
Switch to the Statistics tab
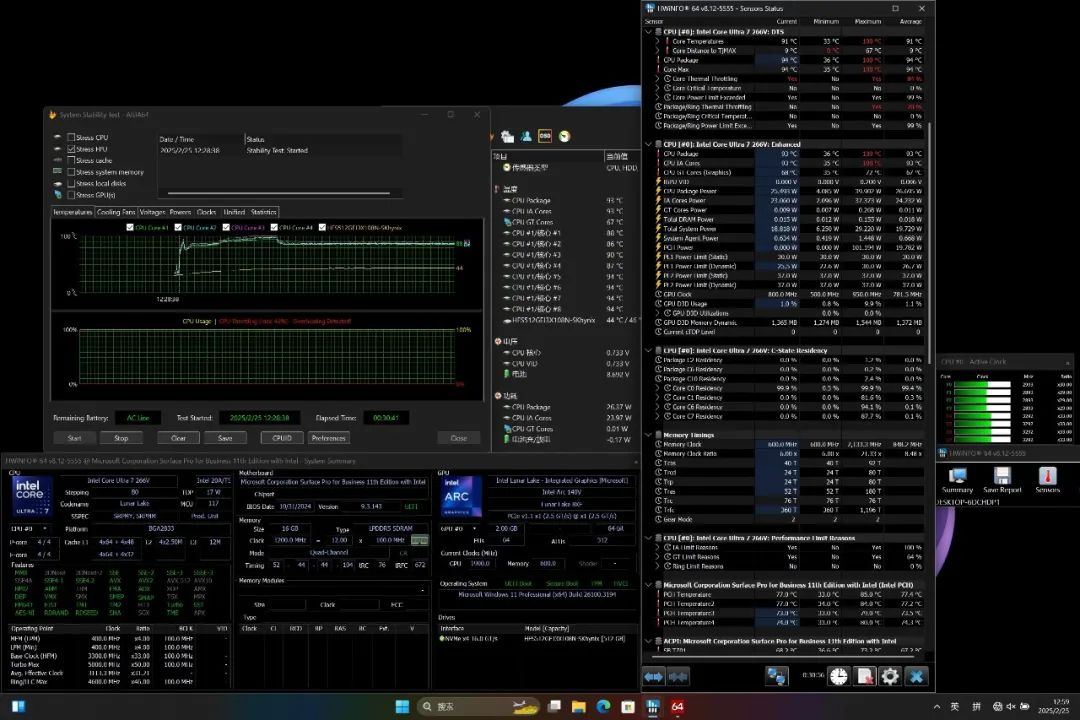pyautogui.click(x=264, y=212)
